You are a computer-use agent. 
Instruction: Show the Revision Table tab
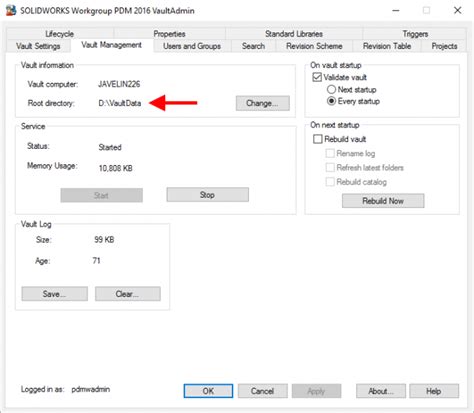tap(387, 46)
